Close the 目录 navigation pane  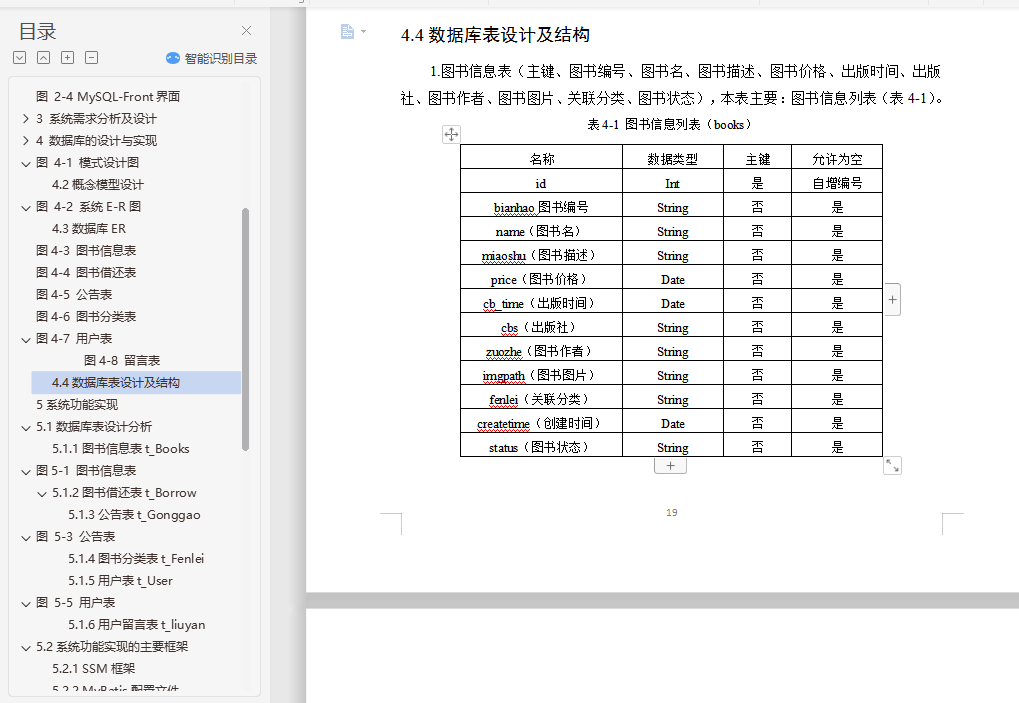point(246,31)
